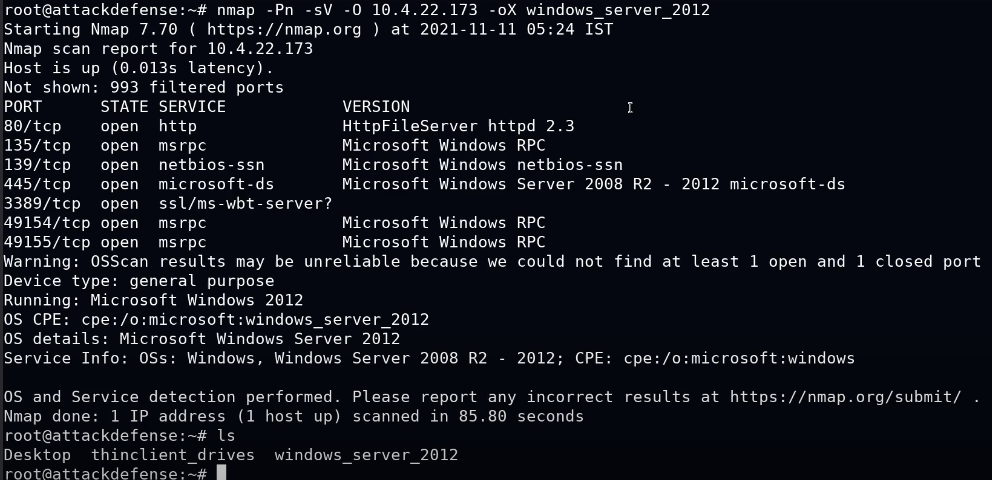This screenshot has width=992, height=480.
Task: Click the STATE column header
Action: coord(124,107)
